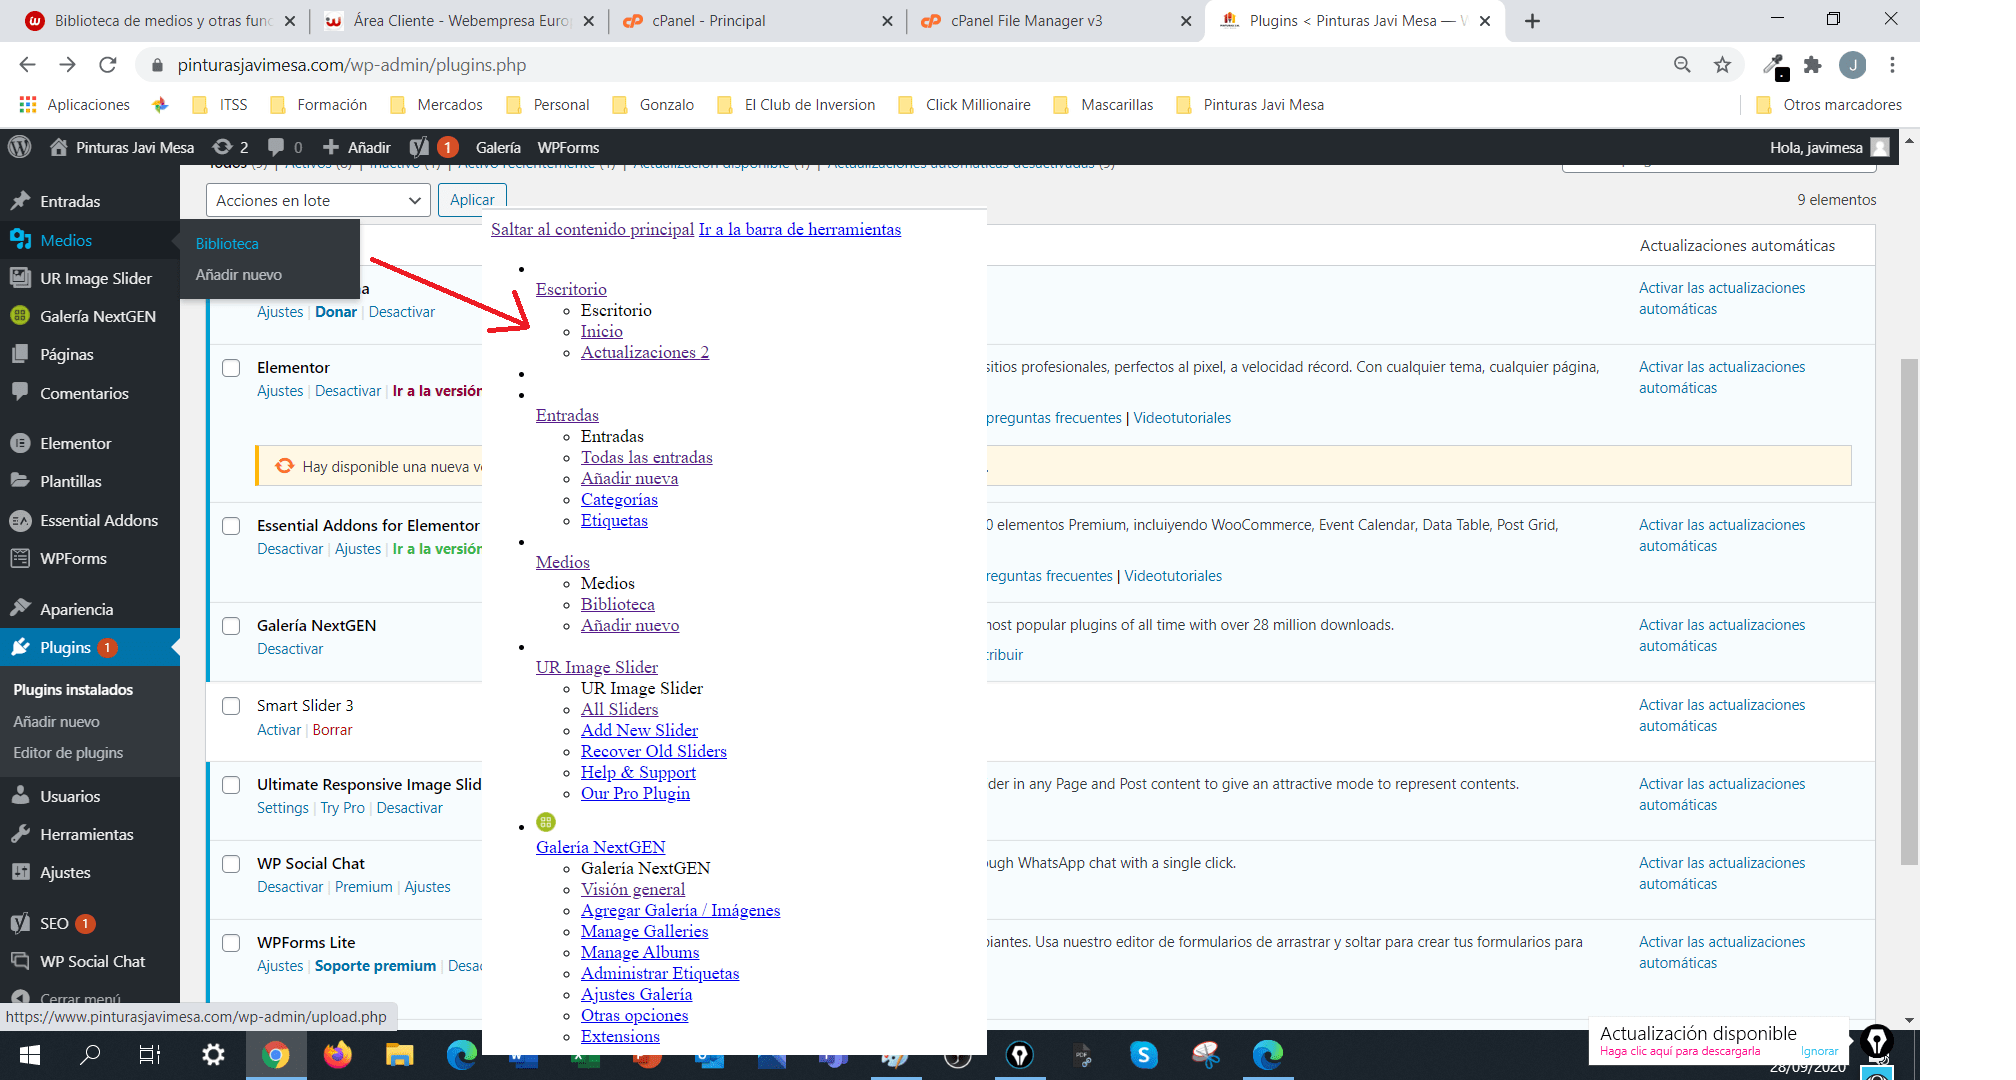Tick the WP Social Chat checkbox
2016x1080 pixels.
pos(231,864)
